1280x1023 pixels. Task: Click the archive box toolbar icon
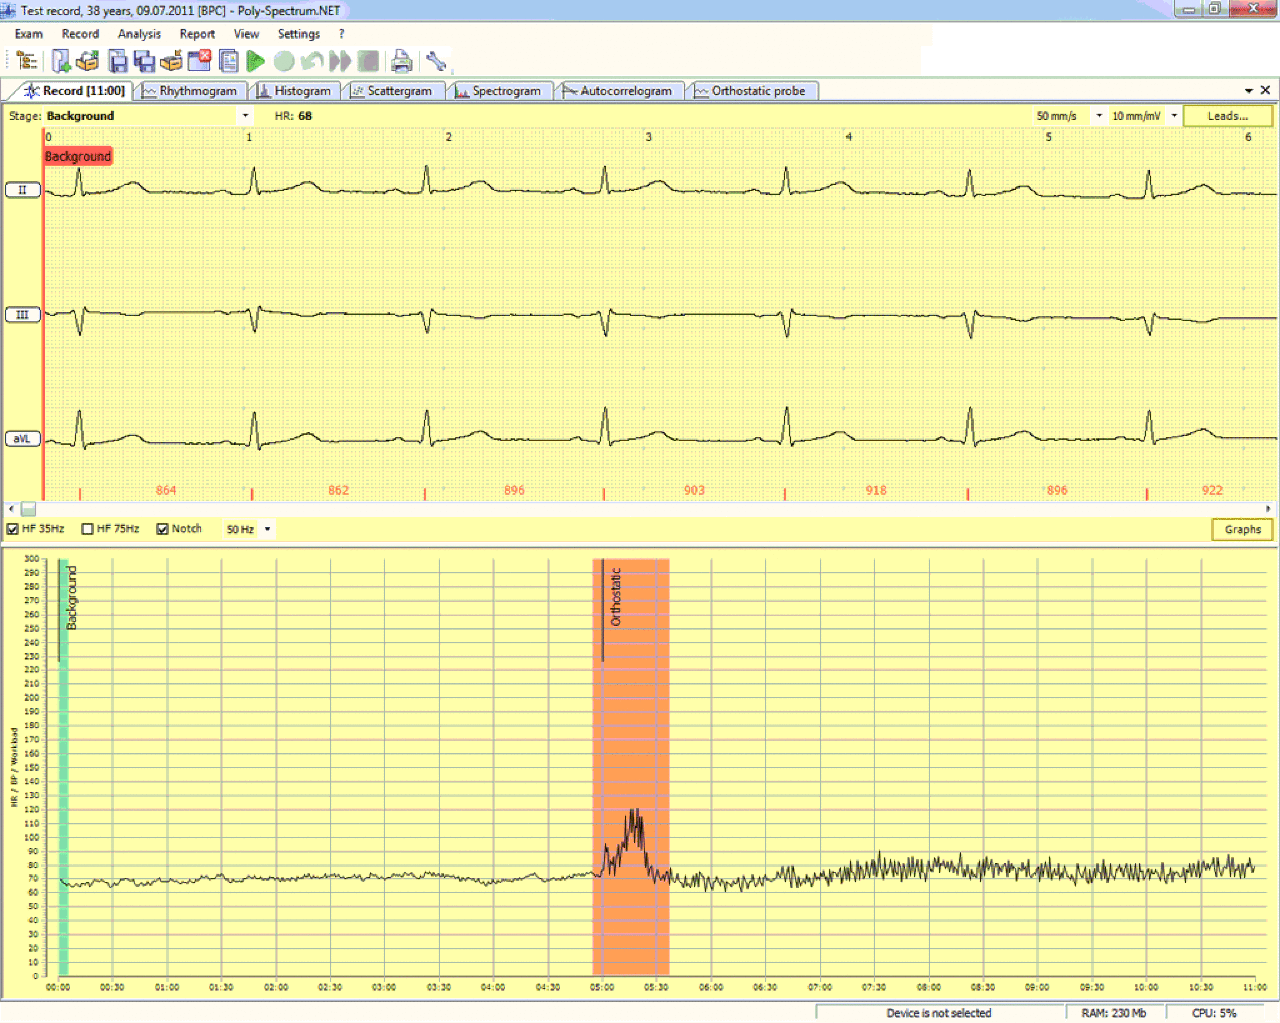pyautogui.click(x=172, y=61)
